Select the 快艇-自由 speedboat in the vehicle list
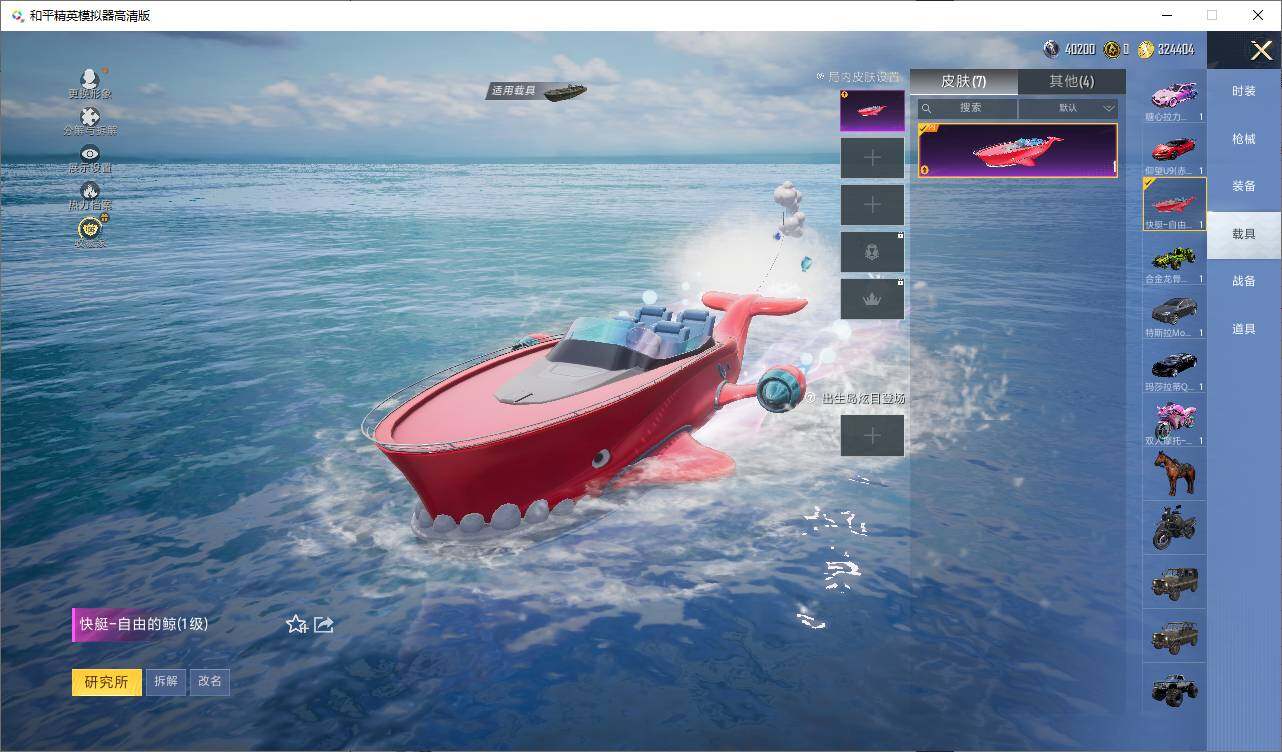Screen dimensions: 1282x752 point(1174,205)
